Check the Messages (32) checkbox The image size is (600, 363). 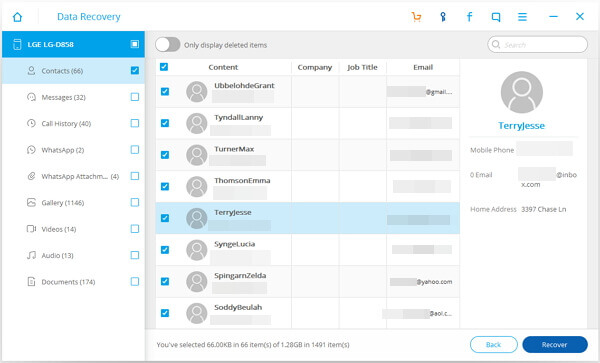135,97
